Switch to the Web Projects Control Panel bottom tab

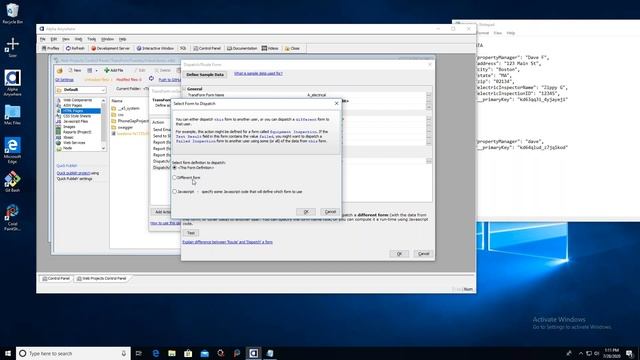tap(102, 278)
